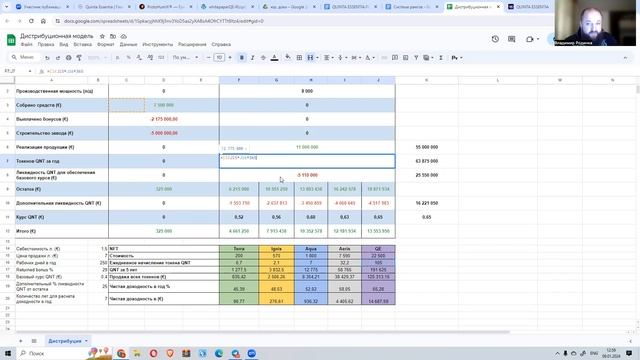The height and width of the screenshot is (360, 640).
Task: Toggle Strikethrough formatting
Action: point(263,58)
